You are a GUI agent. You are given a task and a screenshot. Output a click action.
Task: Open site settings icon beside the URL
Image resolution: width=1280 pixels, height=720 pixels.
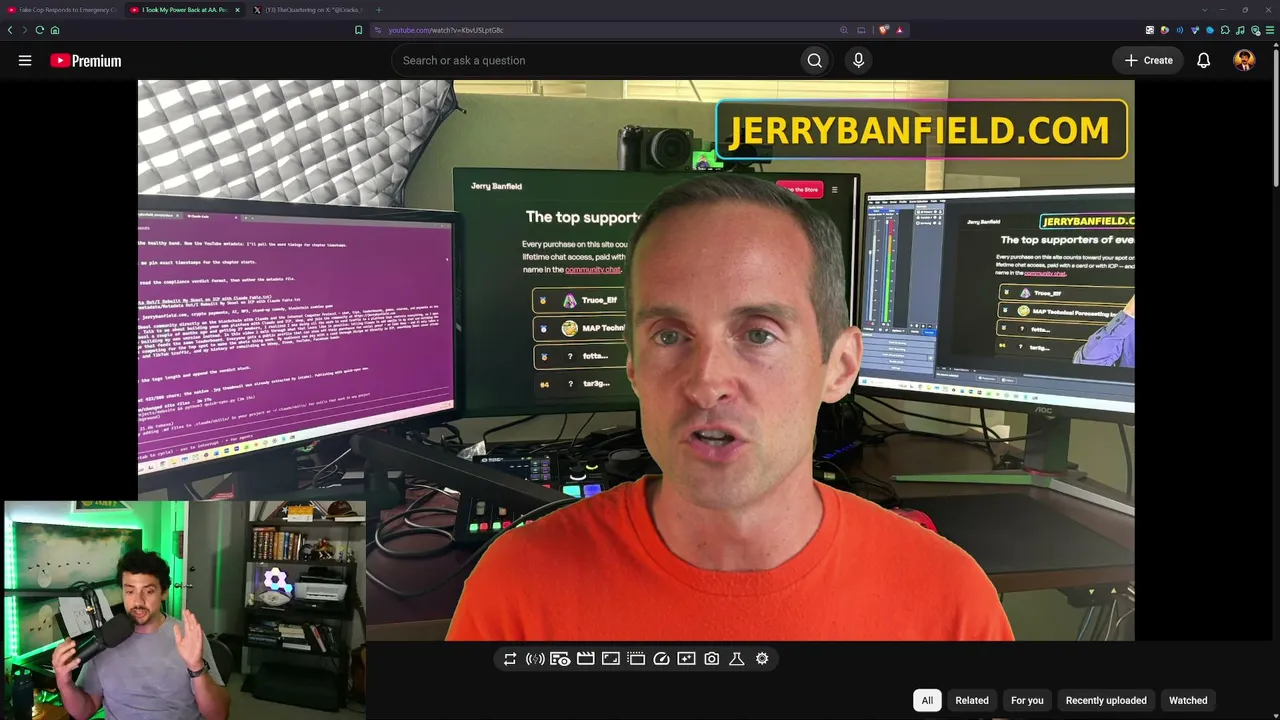tap(378, 30)
